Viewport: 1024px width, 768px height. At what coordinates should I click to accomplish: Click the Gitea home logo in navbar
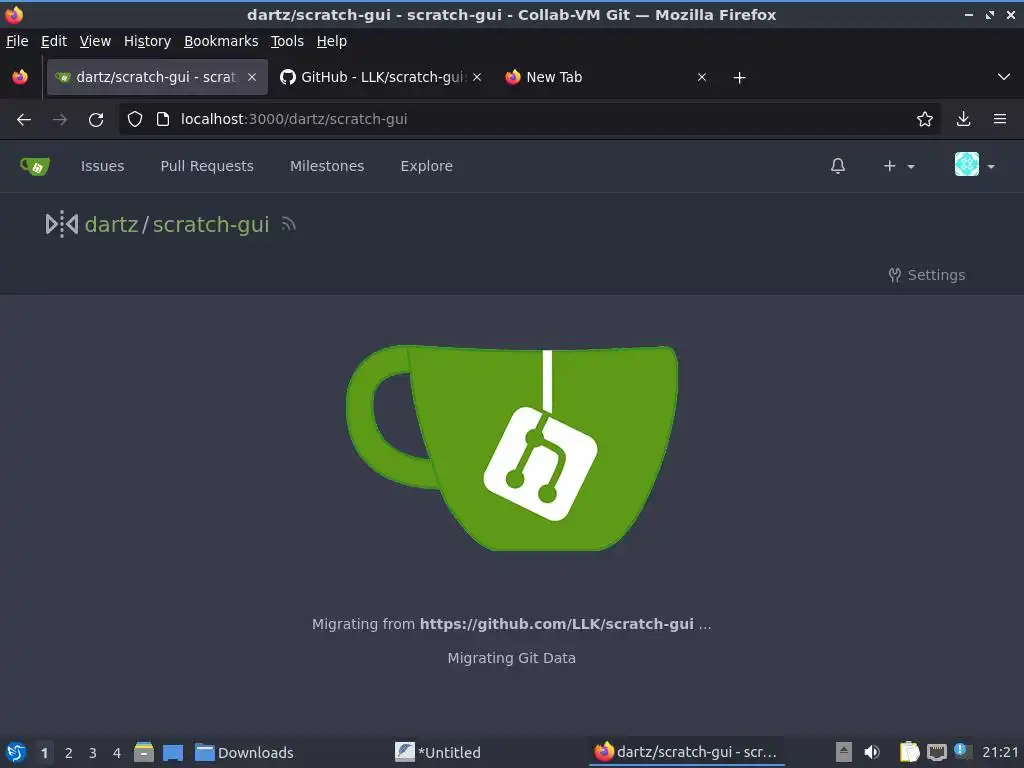click(x=35, y=167)
